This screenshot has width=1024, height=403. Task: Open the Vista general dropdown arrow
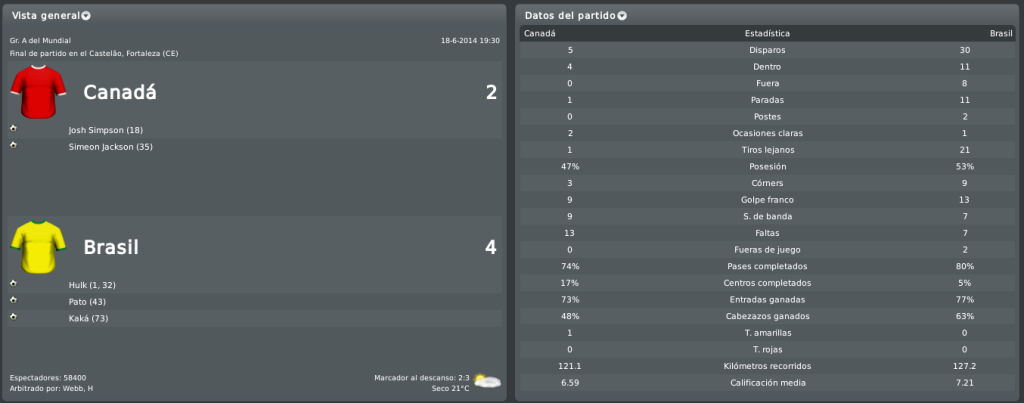click(86, 16)
